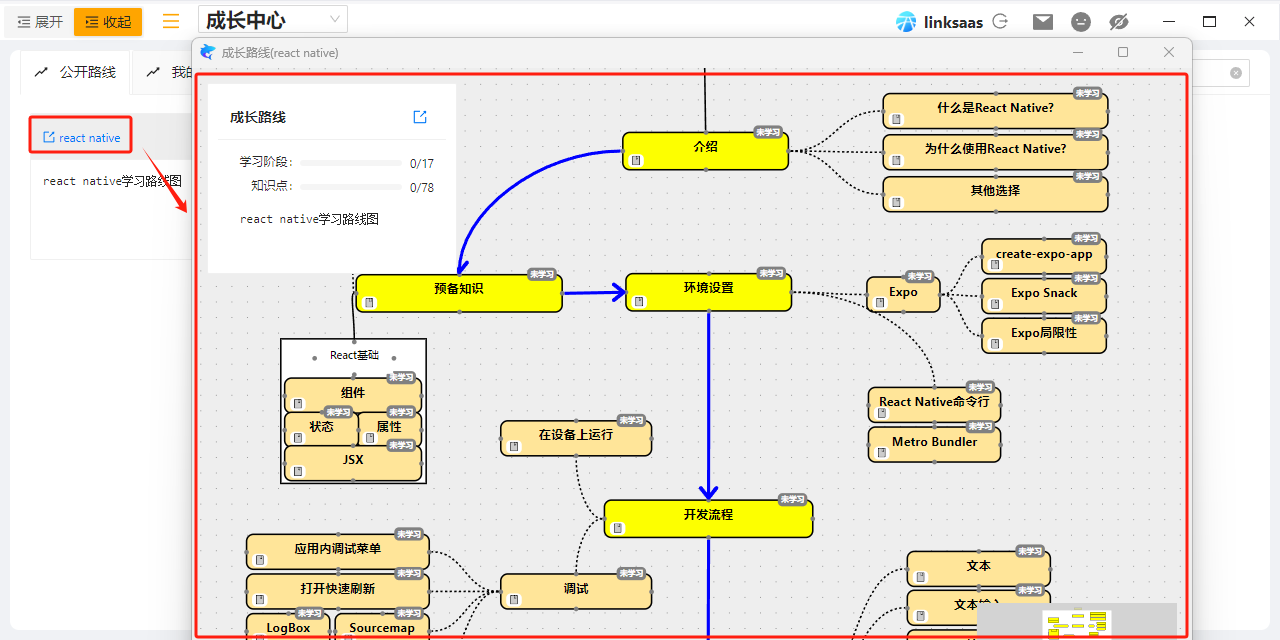
Task: Open the document icon on the 开发流程 node
Action: click(x=618, y=528)
